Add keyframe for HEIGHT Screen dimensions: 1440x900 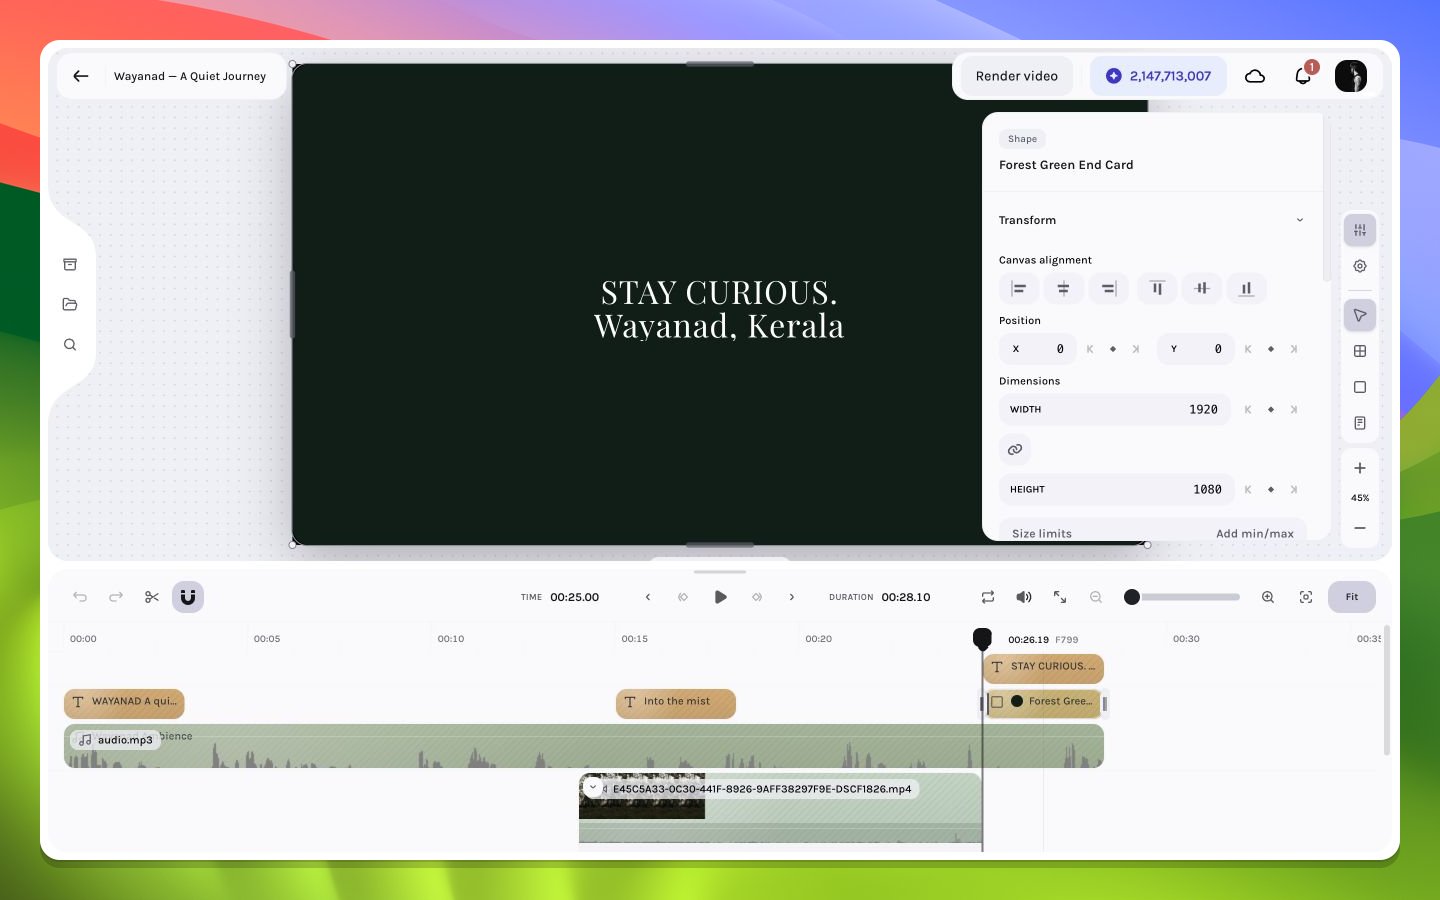click(x=1271, y=490)
